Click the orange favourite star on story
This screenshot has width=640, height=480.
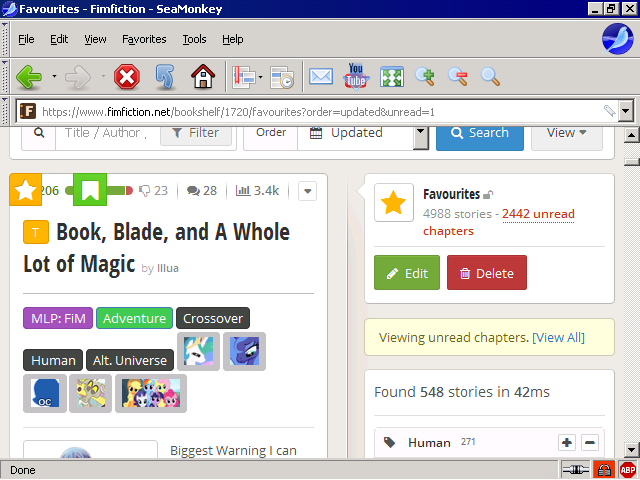pyautogui.click(x=25, y=190)
